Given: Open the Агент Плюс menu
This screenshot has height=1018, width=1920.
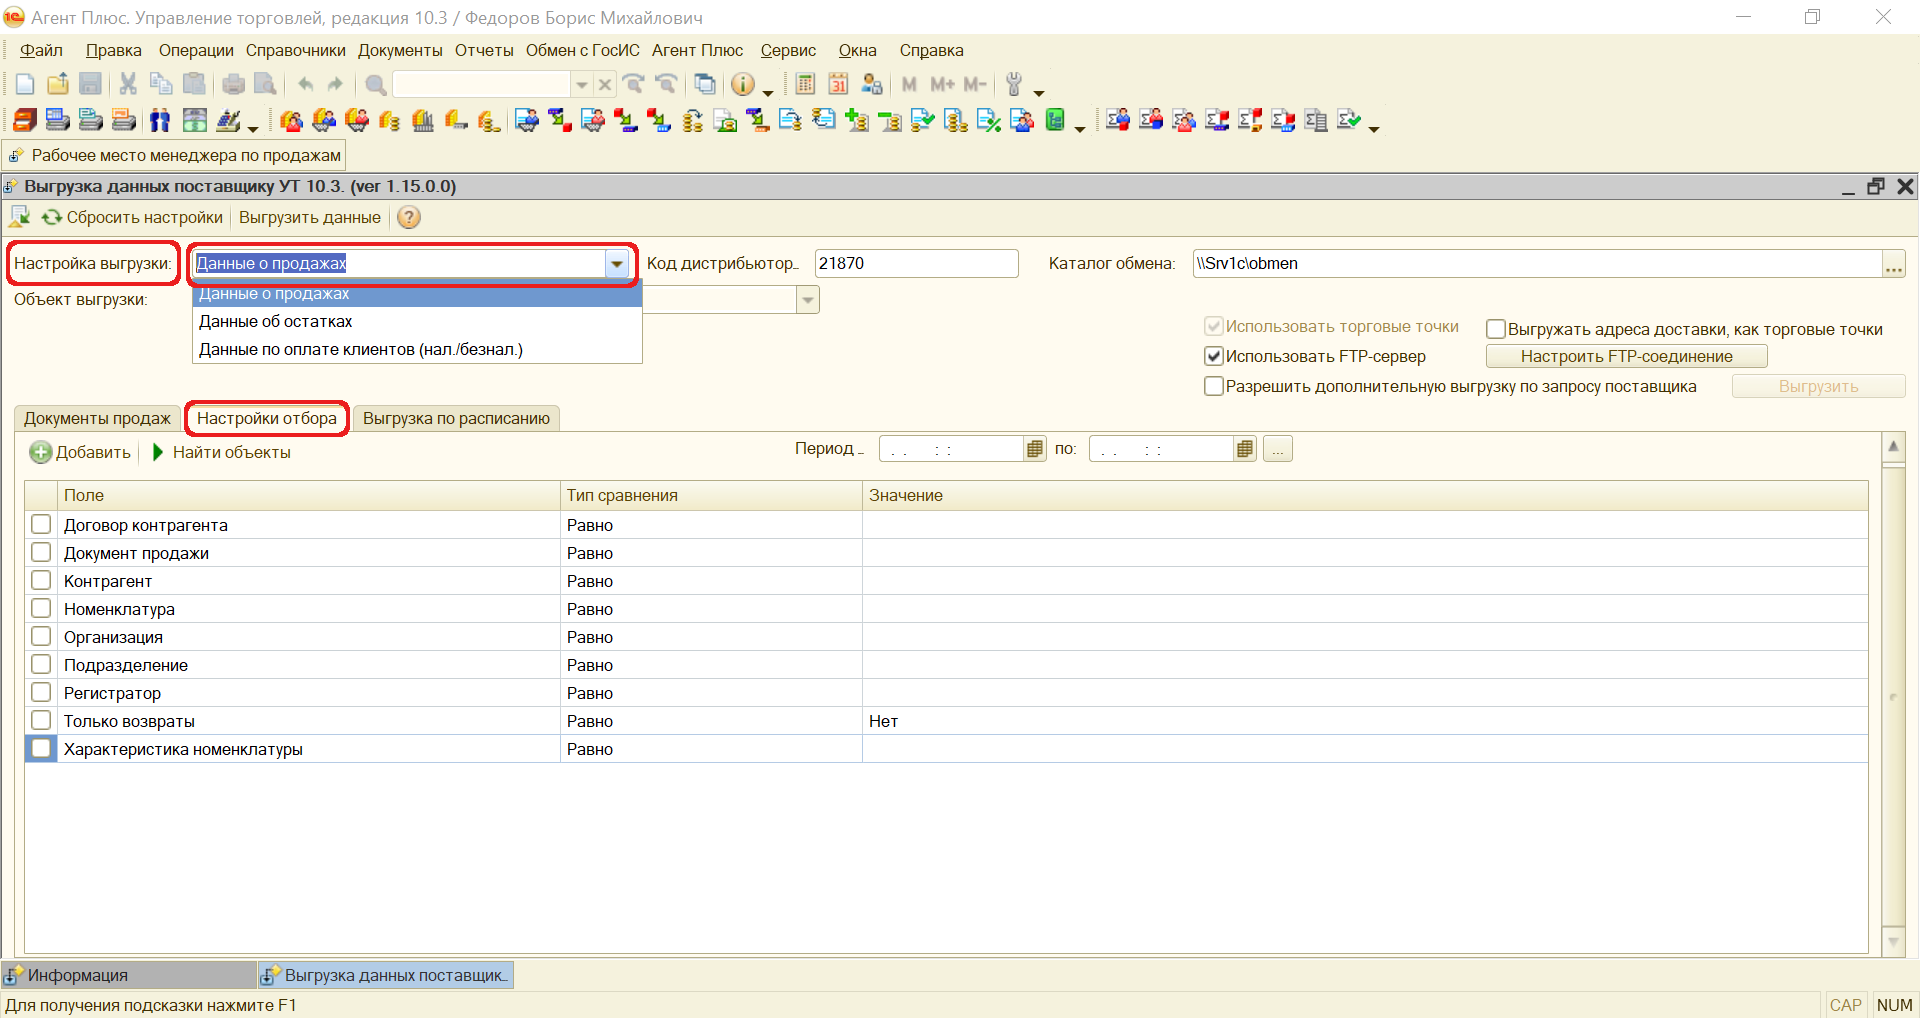Looking at the screenshot, I should 697,50.
